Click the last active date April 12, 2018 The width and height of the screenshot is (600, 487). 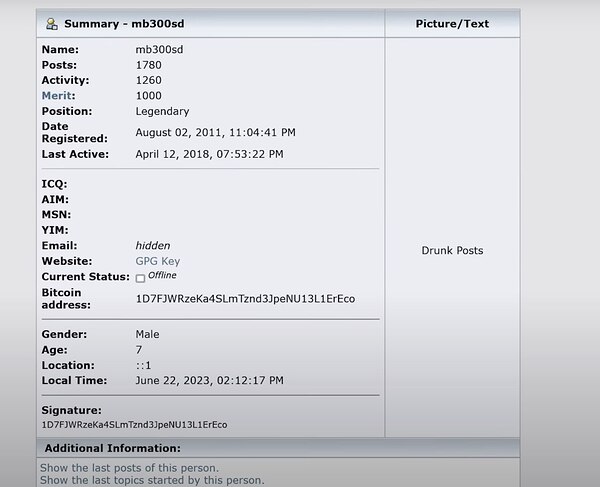pos(209,154)
